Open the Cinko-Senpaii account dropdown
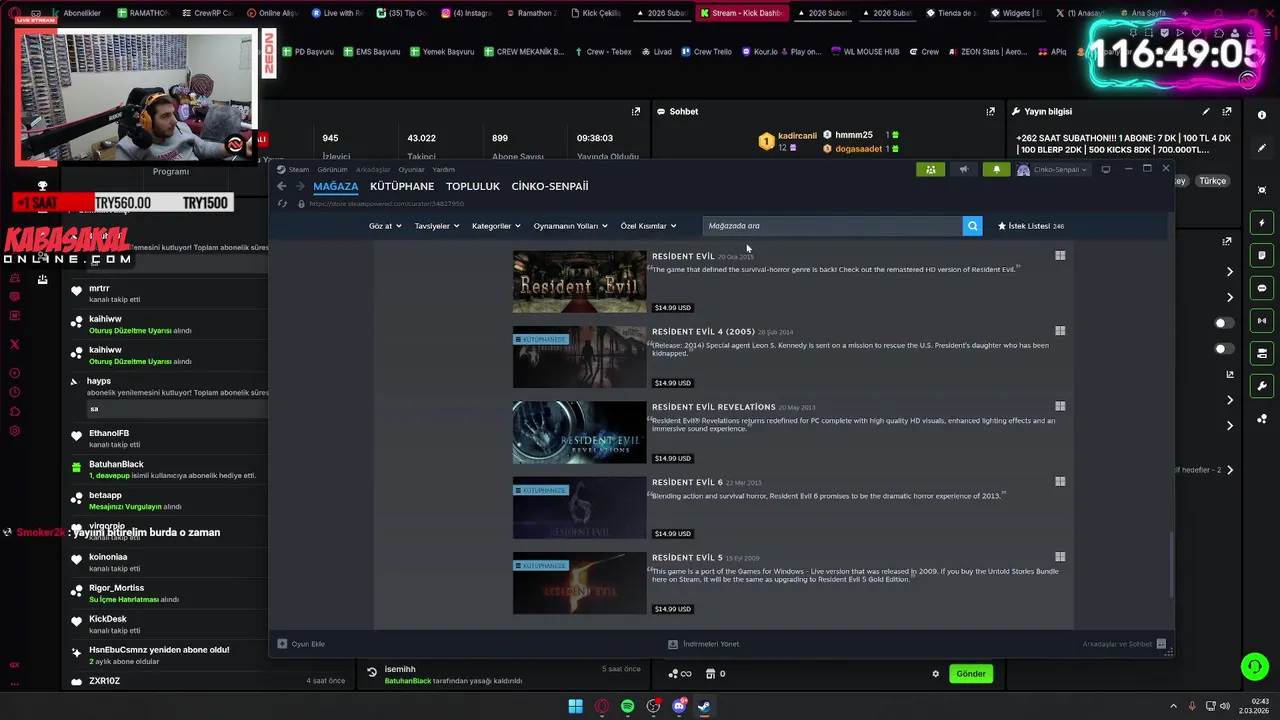 coord(1052,169)
